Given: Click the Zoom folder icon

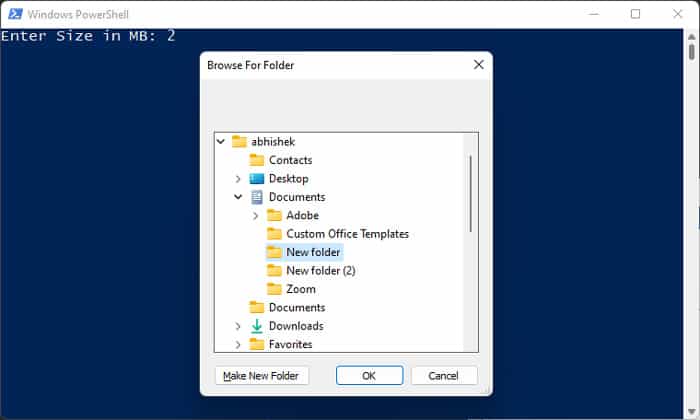Looking at the screenshot, I should point(274,289).
